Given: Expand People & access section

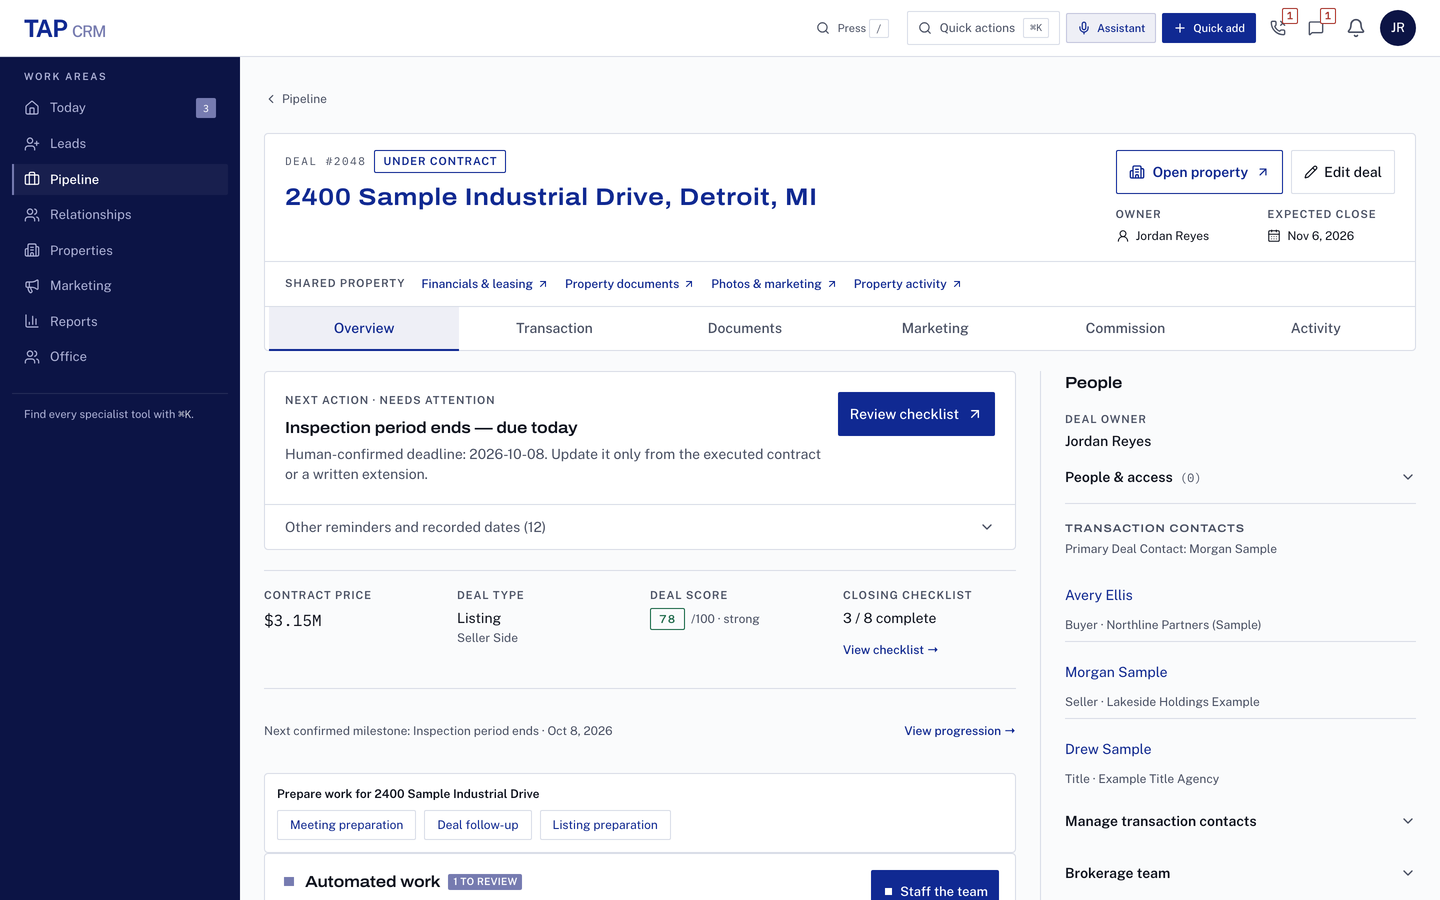Looking at the screenshot, I should 1240,477.
